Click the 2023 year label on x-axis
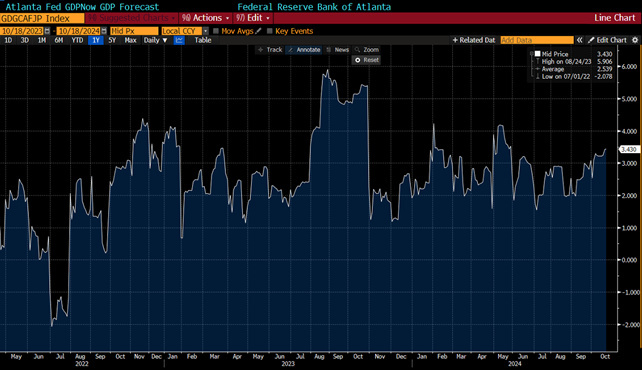 pos(288,364)
